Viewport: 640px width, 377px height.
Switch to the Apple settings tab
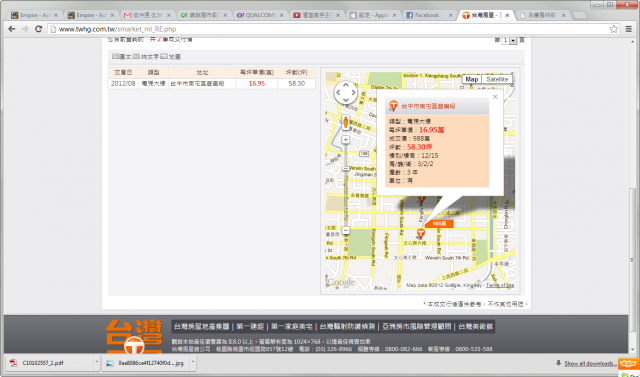point(373,15)
